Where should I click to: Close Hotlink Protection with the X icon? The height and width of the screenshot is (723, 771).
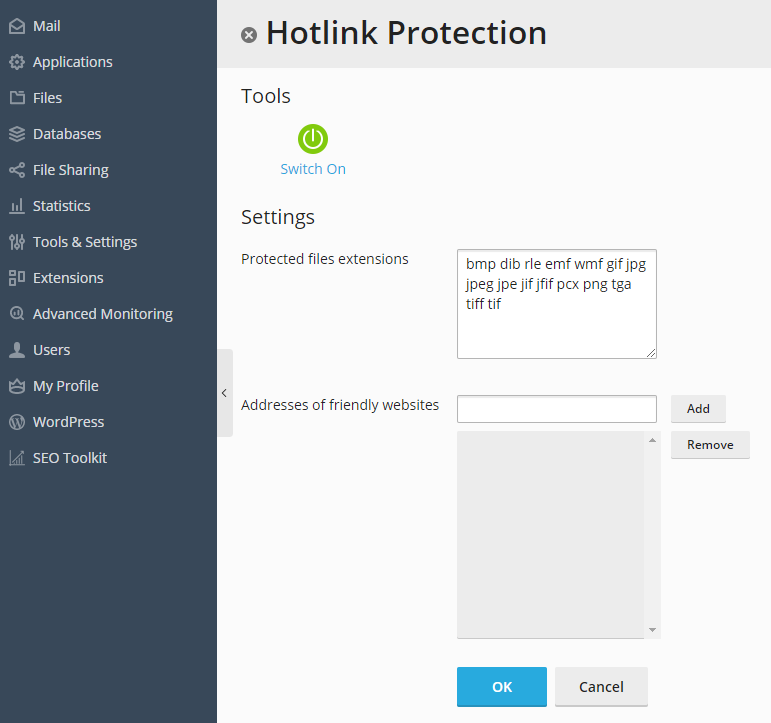tap(249, 35)
